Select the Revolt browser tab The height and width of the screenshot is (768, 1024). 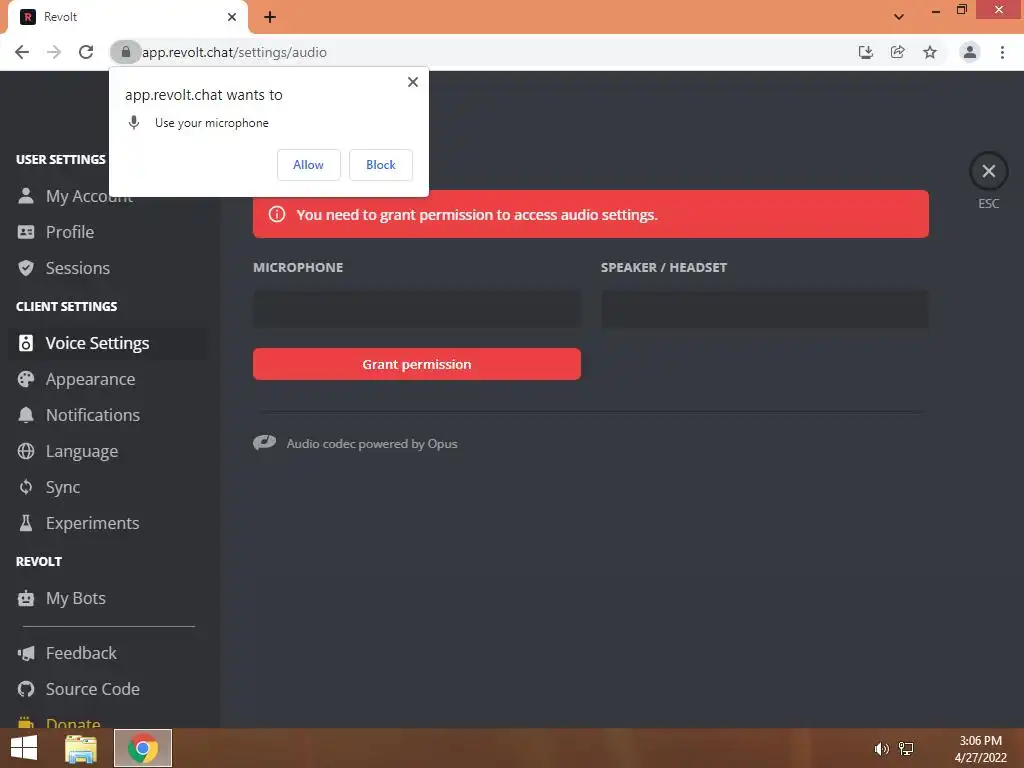(127, 17)
